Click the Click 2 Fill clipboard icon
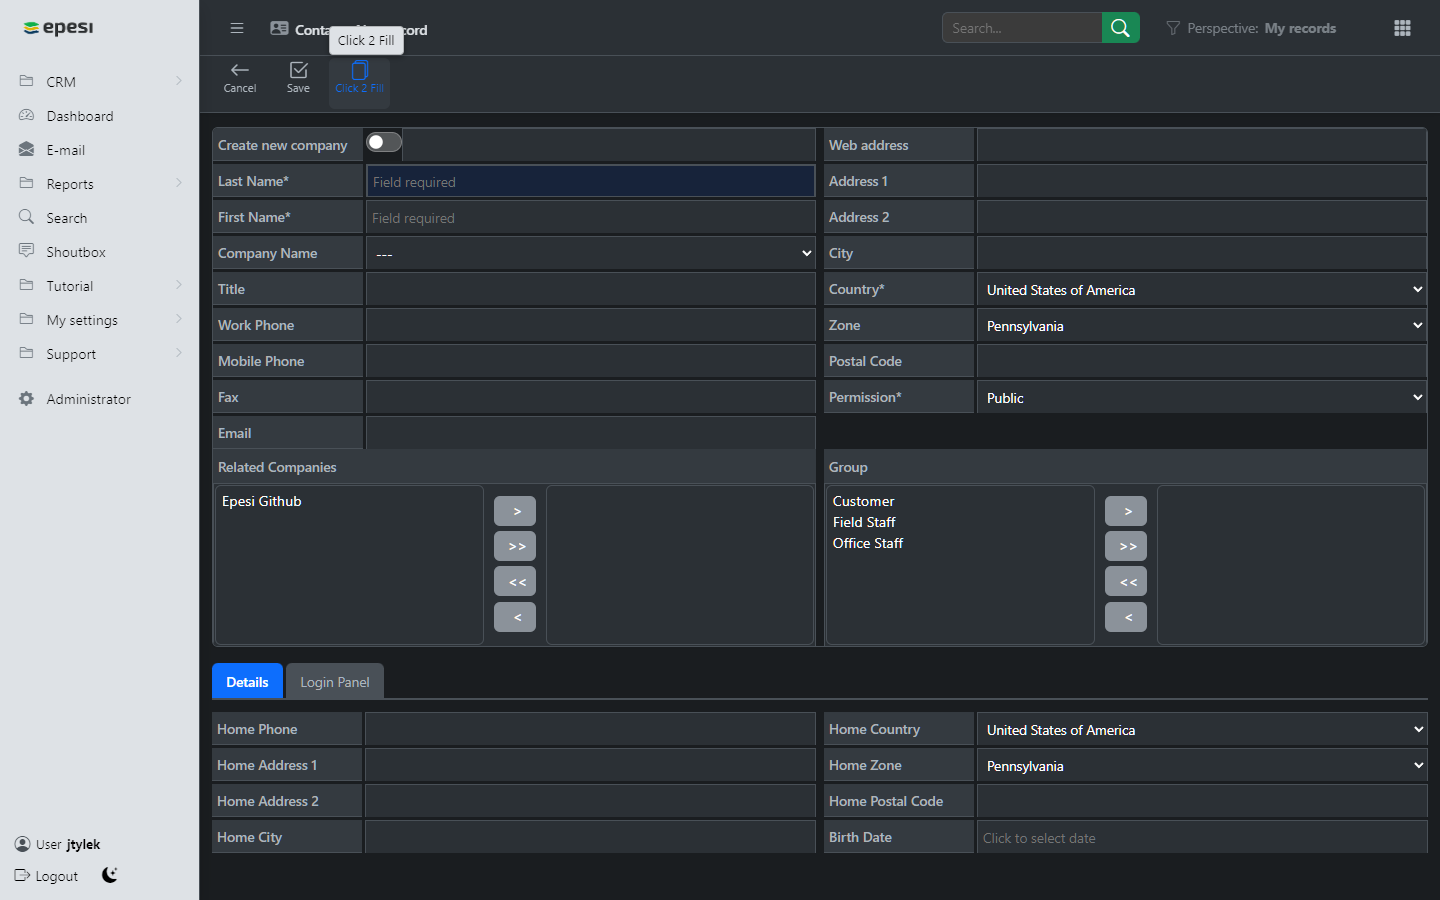The width and height of the screenshot is (1440, 900). click(360, 70)
